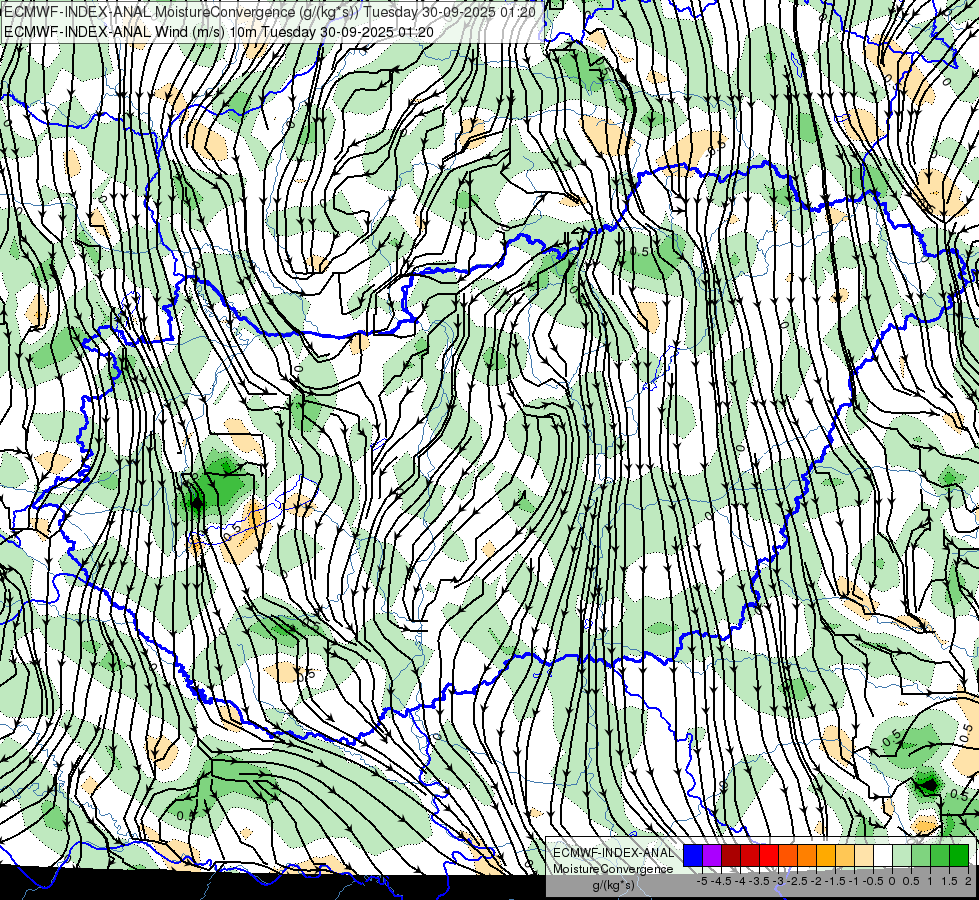979x900 pixels.
Task: Click the legend tick value -0.5
Action: 873,881
